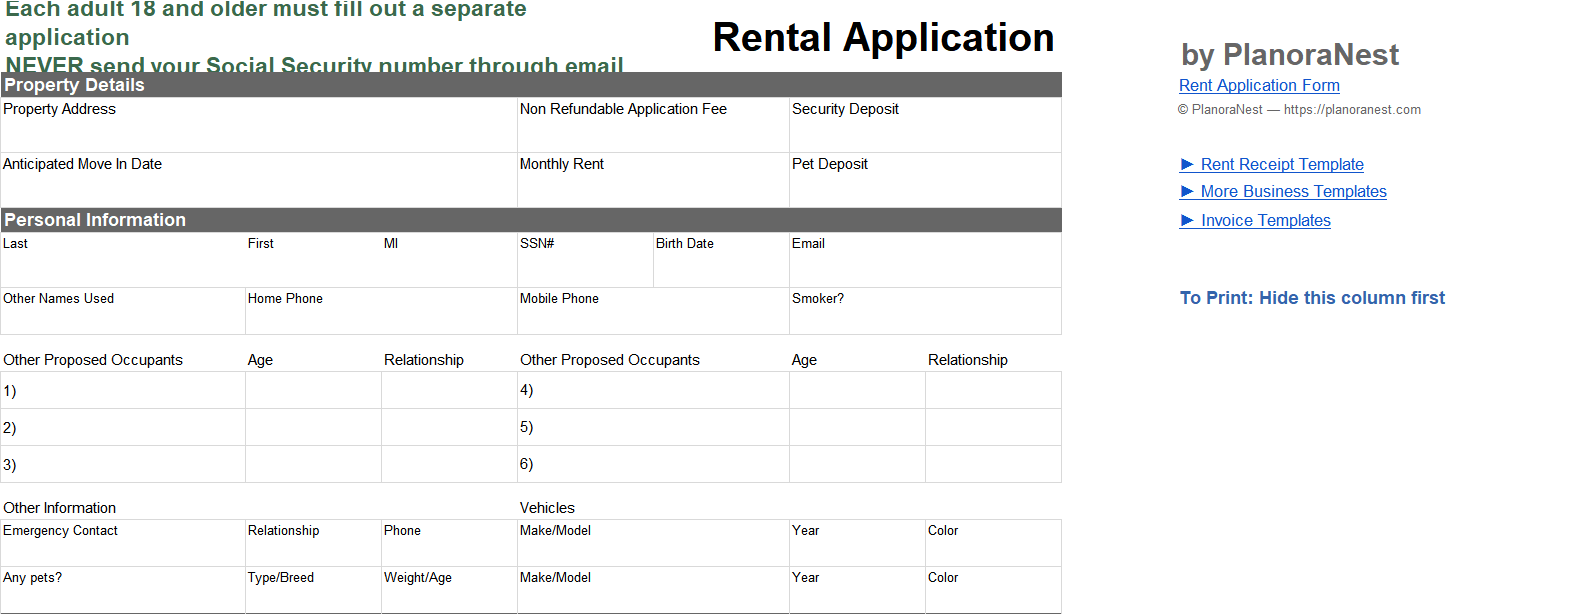1594x614 pixels.
Task: Click the First name field
Action: tap(313, 260)
